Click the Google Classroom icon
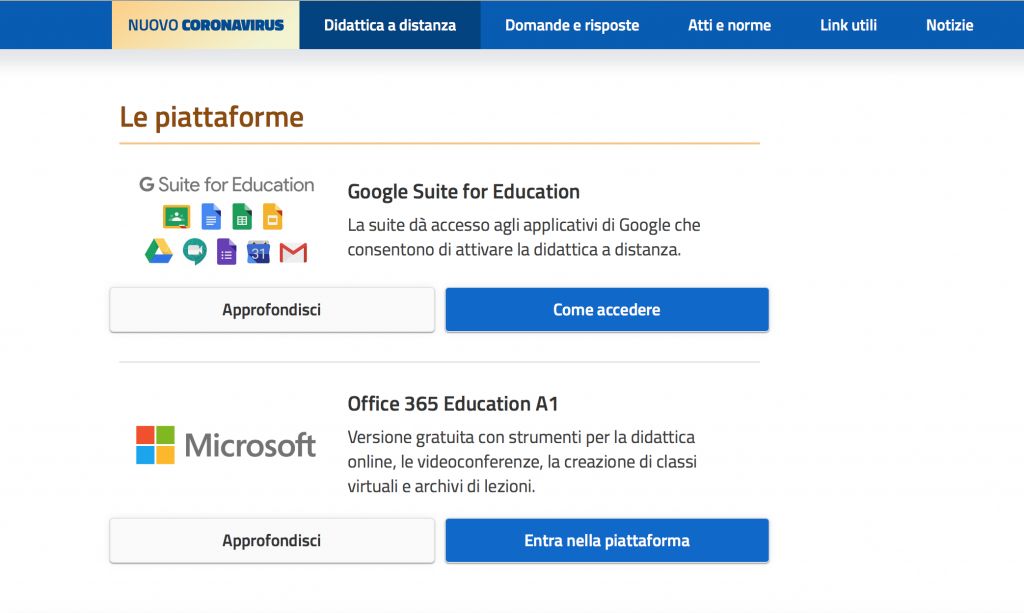Screen dimensions: 1024x613 (176, 217)
